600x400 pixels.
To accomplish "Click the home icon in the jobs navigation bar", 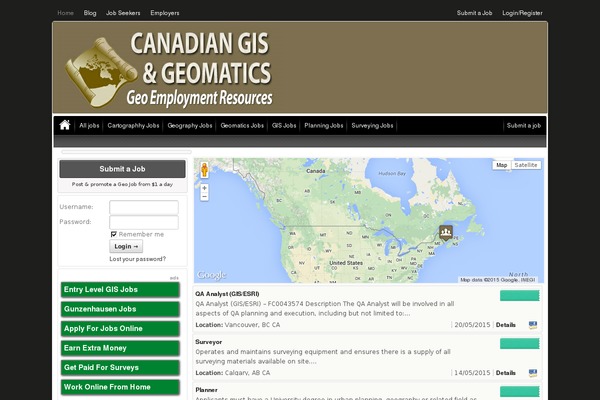I will [x=65, y=125].
